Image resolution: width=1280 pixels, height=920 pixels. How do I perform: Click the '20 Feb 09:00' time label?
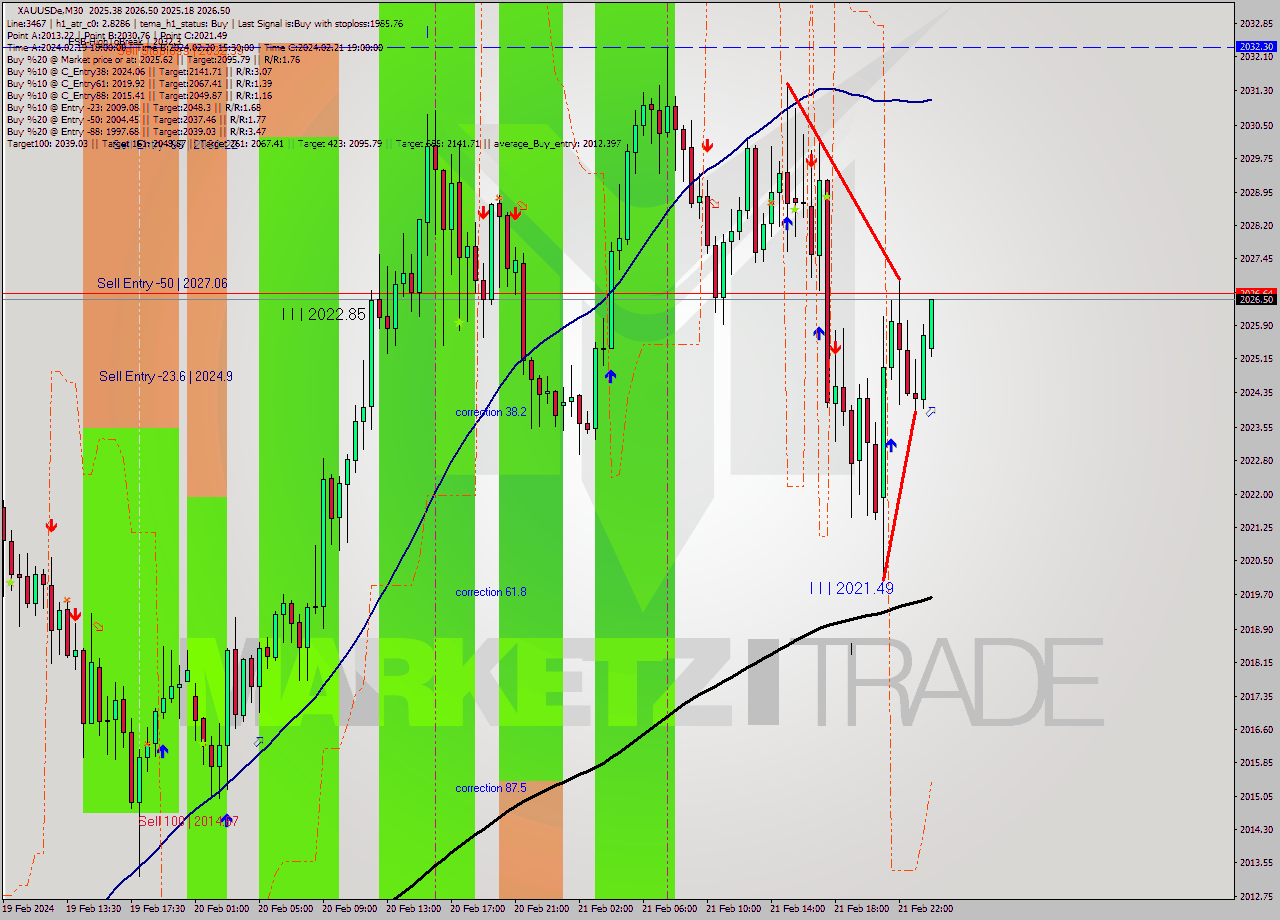point(350,909)
